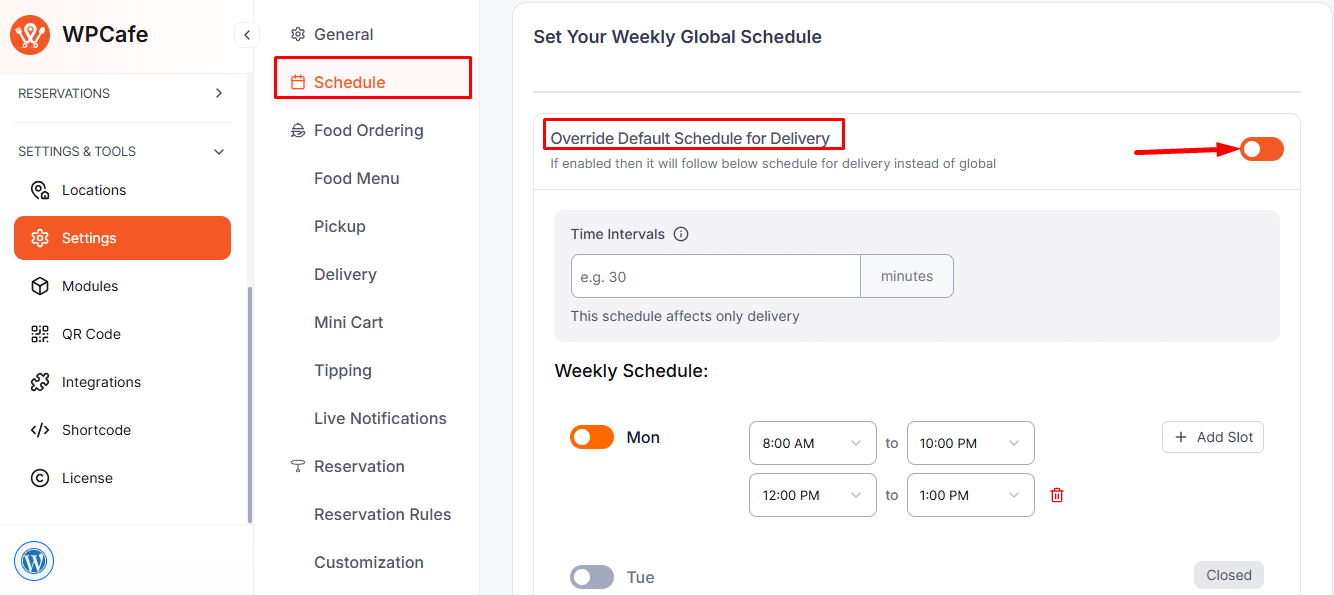The height and width of the screenshot is (595, 1334).
Task: Delete the second Monday time slot
Action: click(x=1057, y=495)
